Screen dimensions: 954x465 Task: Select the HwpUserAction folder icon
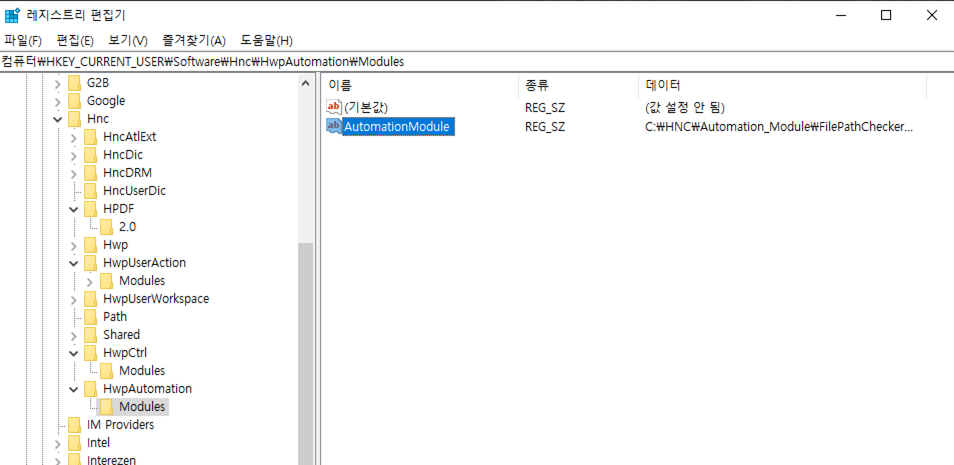click(x=91, y=263)
